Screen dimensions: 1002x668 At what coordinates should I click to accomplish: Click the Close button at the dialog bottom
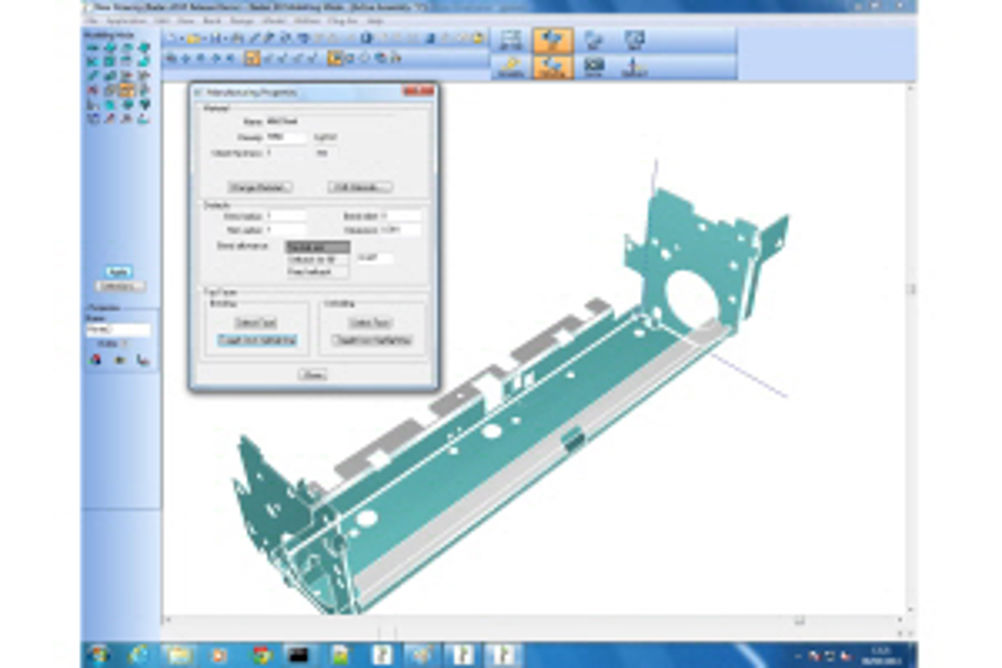click(313, 375)
